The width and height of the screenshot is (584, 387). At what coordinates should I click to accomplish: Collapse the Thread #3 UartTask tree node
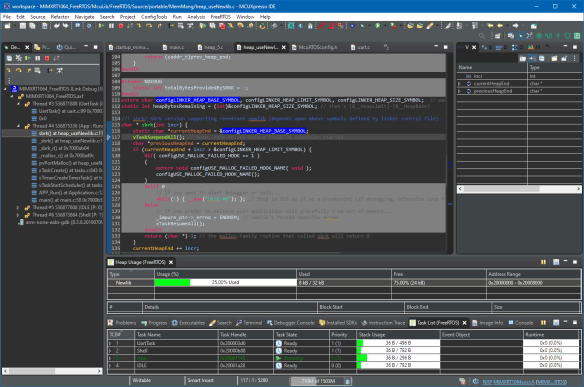(x=18, y=104)
